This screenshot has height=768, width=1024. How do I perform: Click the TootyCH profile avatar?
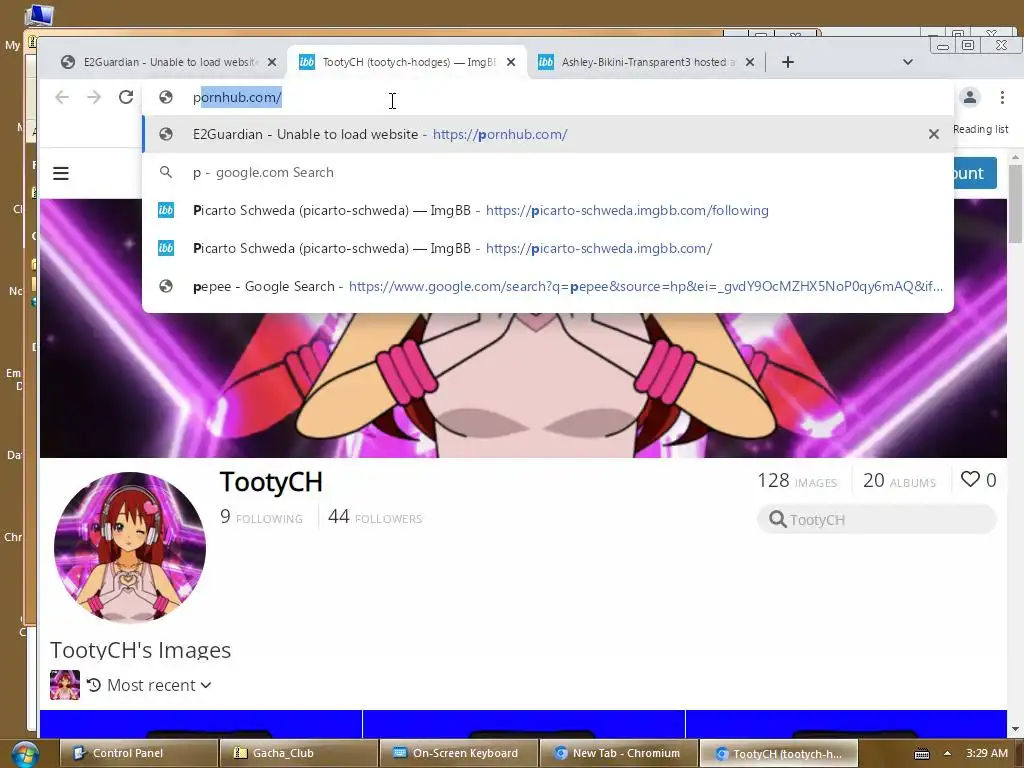pyautogui.click(x=130, y=547)
